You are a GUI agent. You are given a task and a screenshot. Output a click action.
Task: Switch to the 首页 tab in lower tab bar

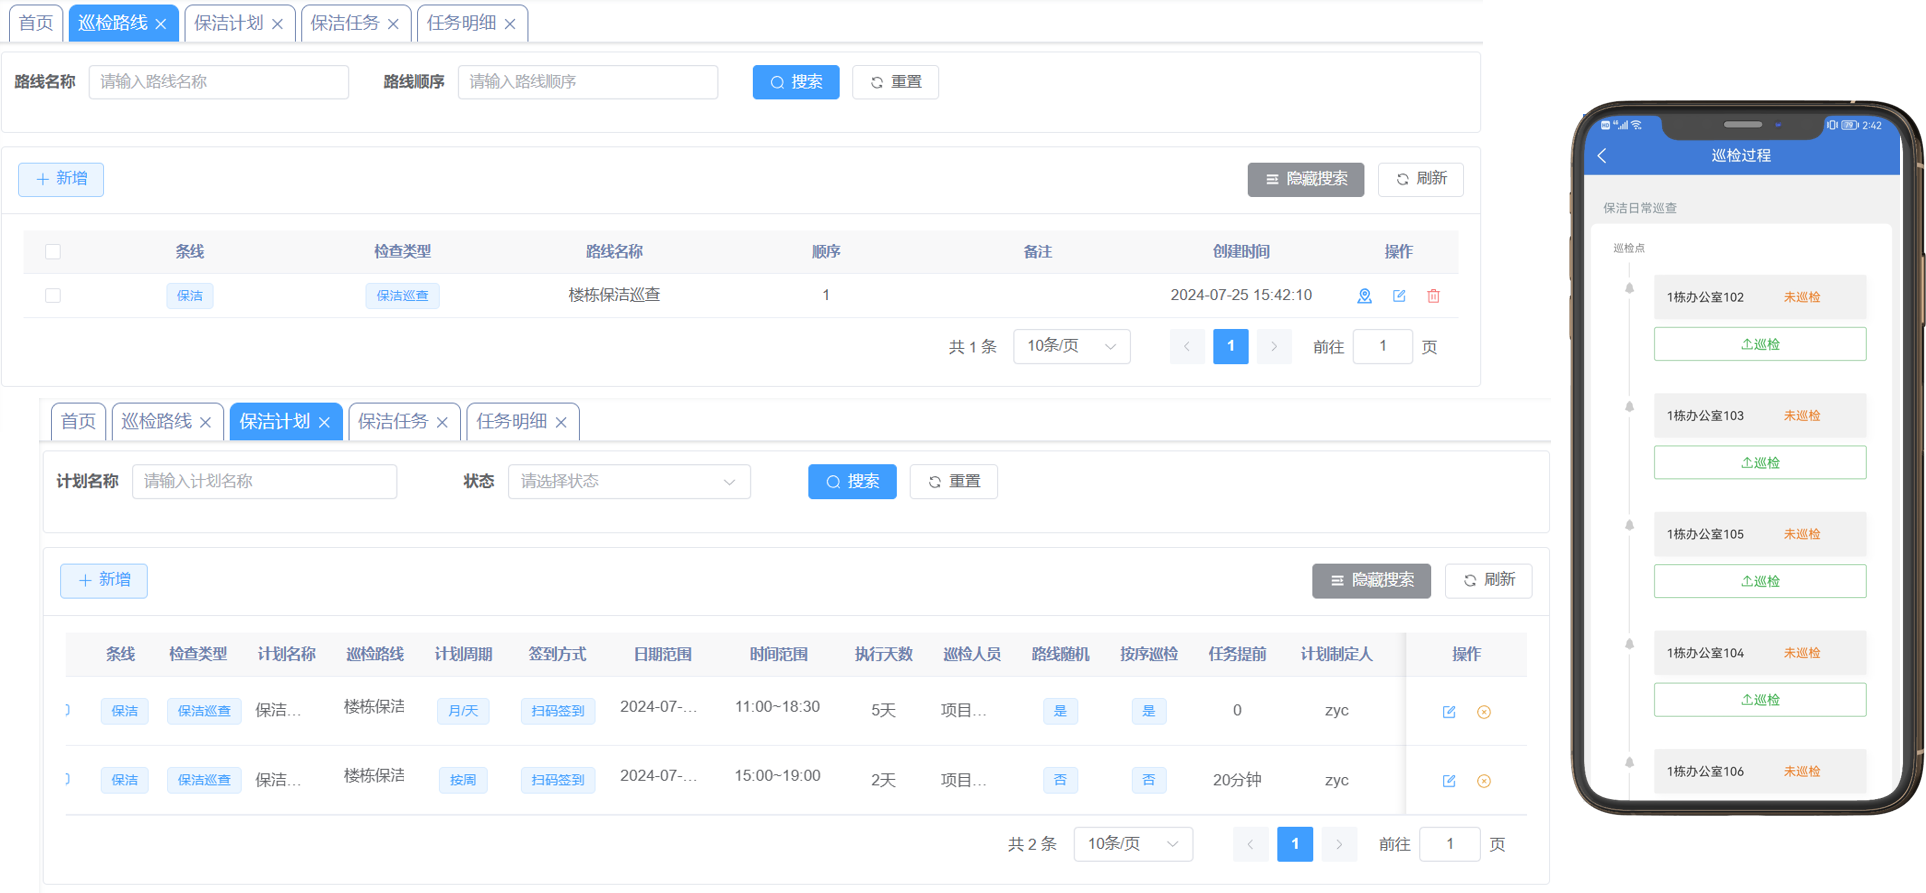(78, 422)
